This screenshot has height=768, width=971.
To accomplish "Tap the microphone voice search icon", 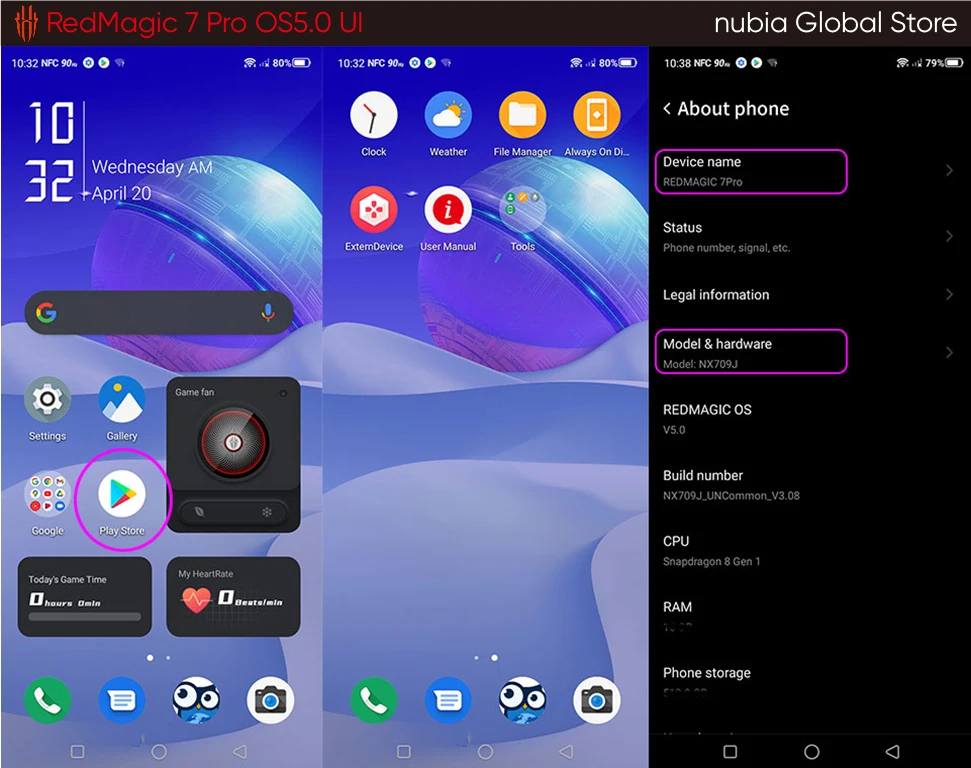I will click(x=268, y=313).
